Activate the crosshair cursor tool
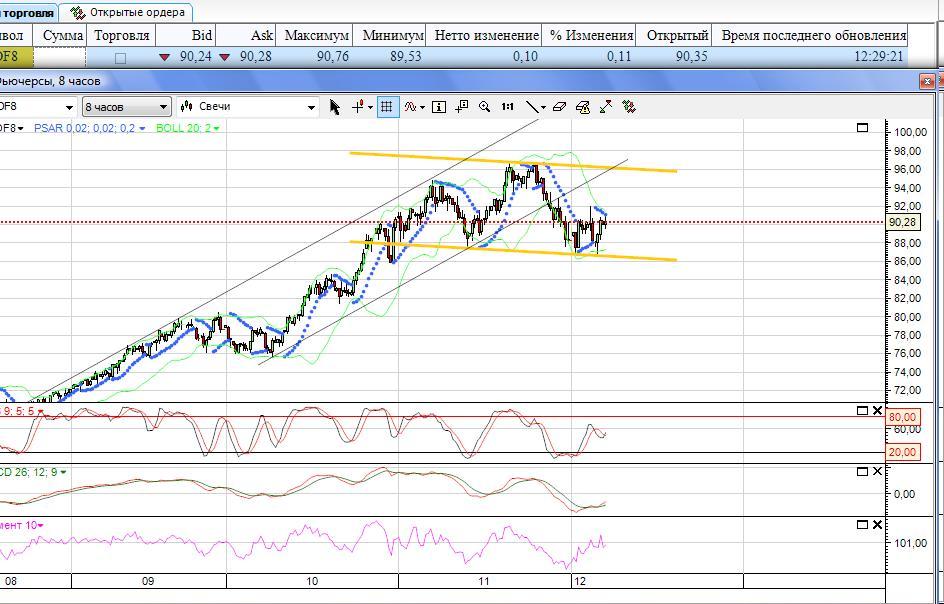Viewport: 944px width, 604px height. click(359, 107)
